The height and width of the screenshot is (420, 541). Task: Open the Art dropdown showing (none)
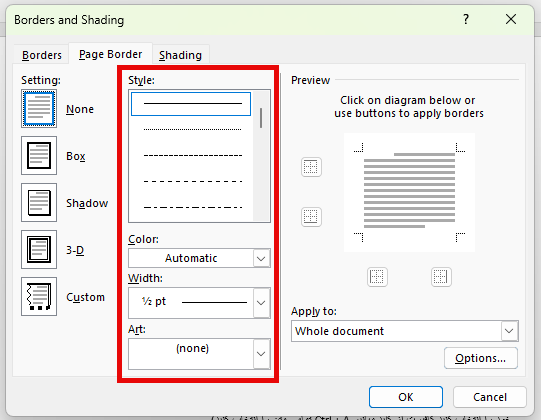(x=199, y=354)
